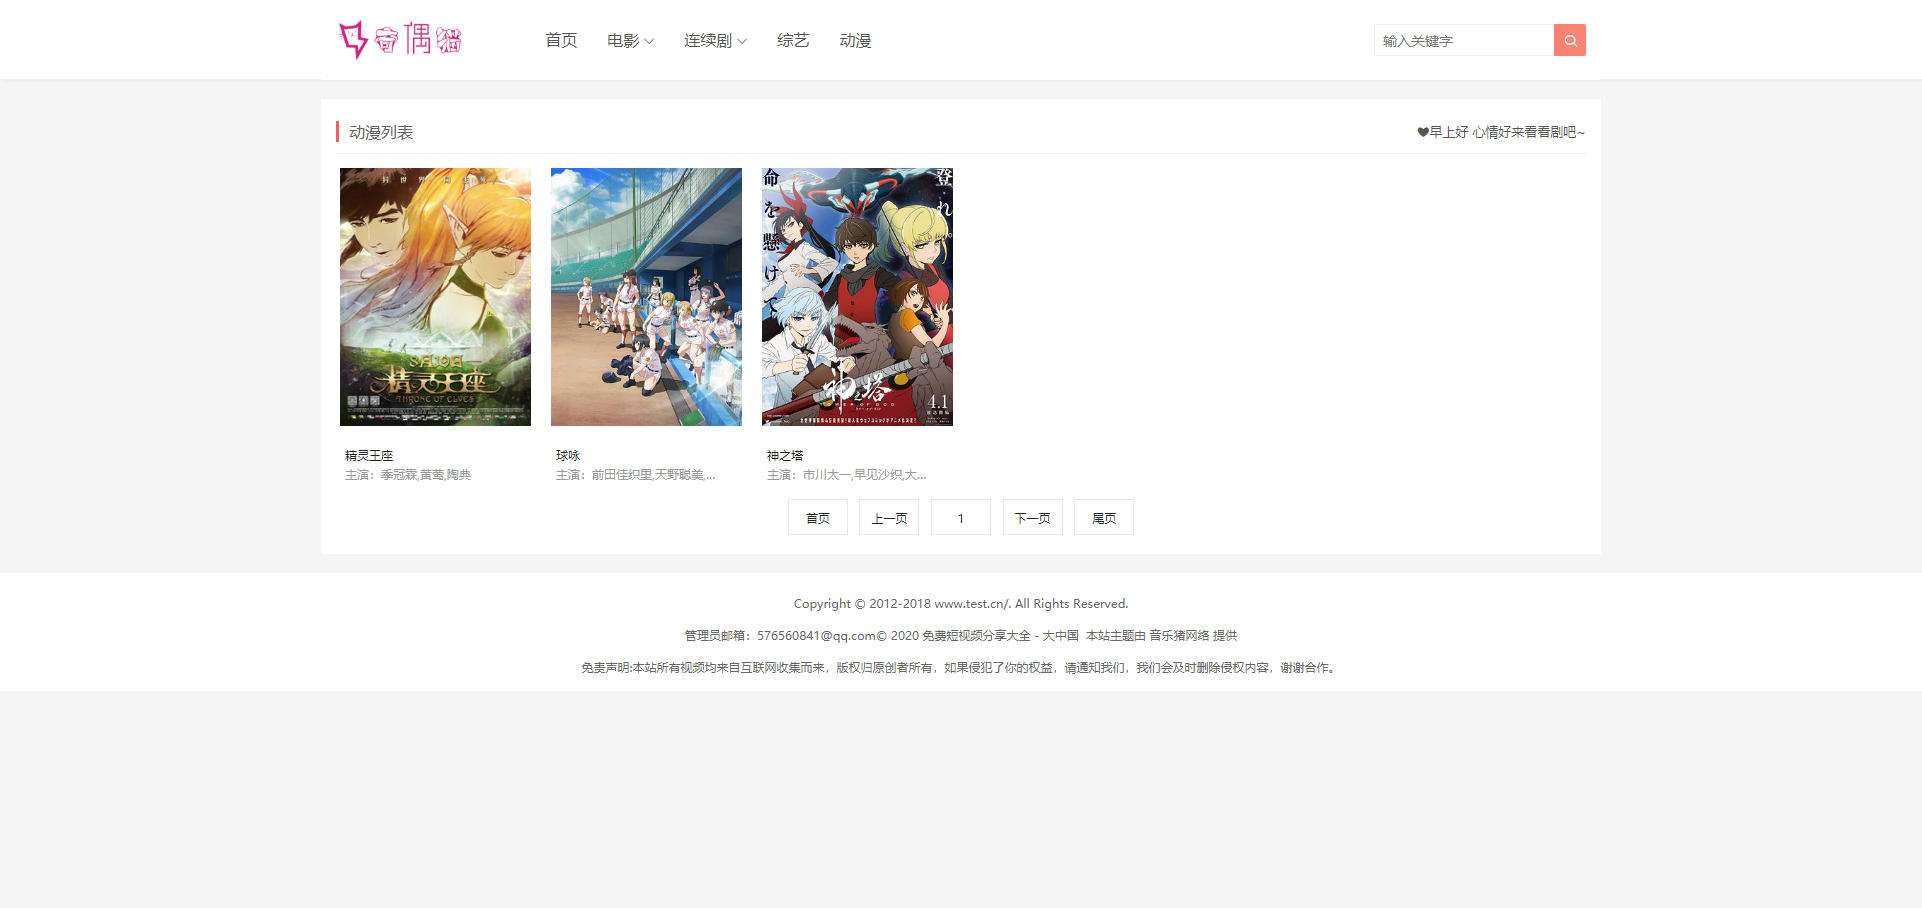Go to first page with pagination 首页
The width and height of the screenshot is (1922, 908).
click(818, 517)
